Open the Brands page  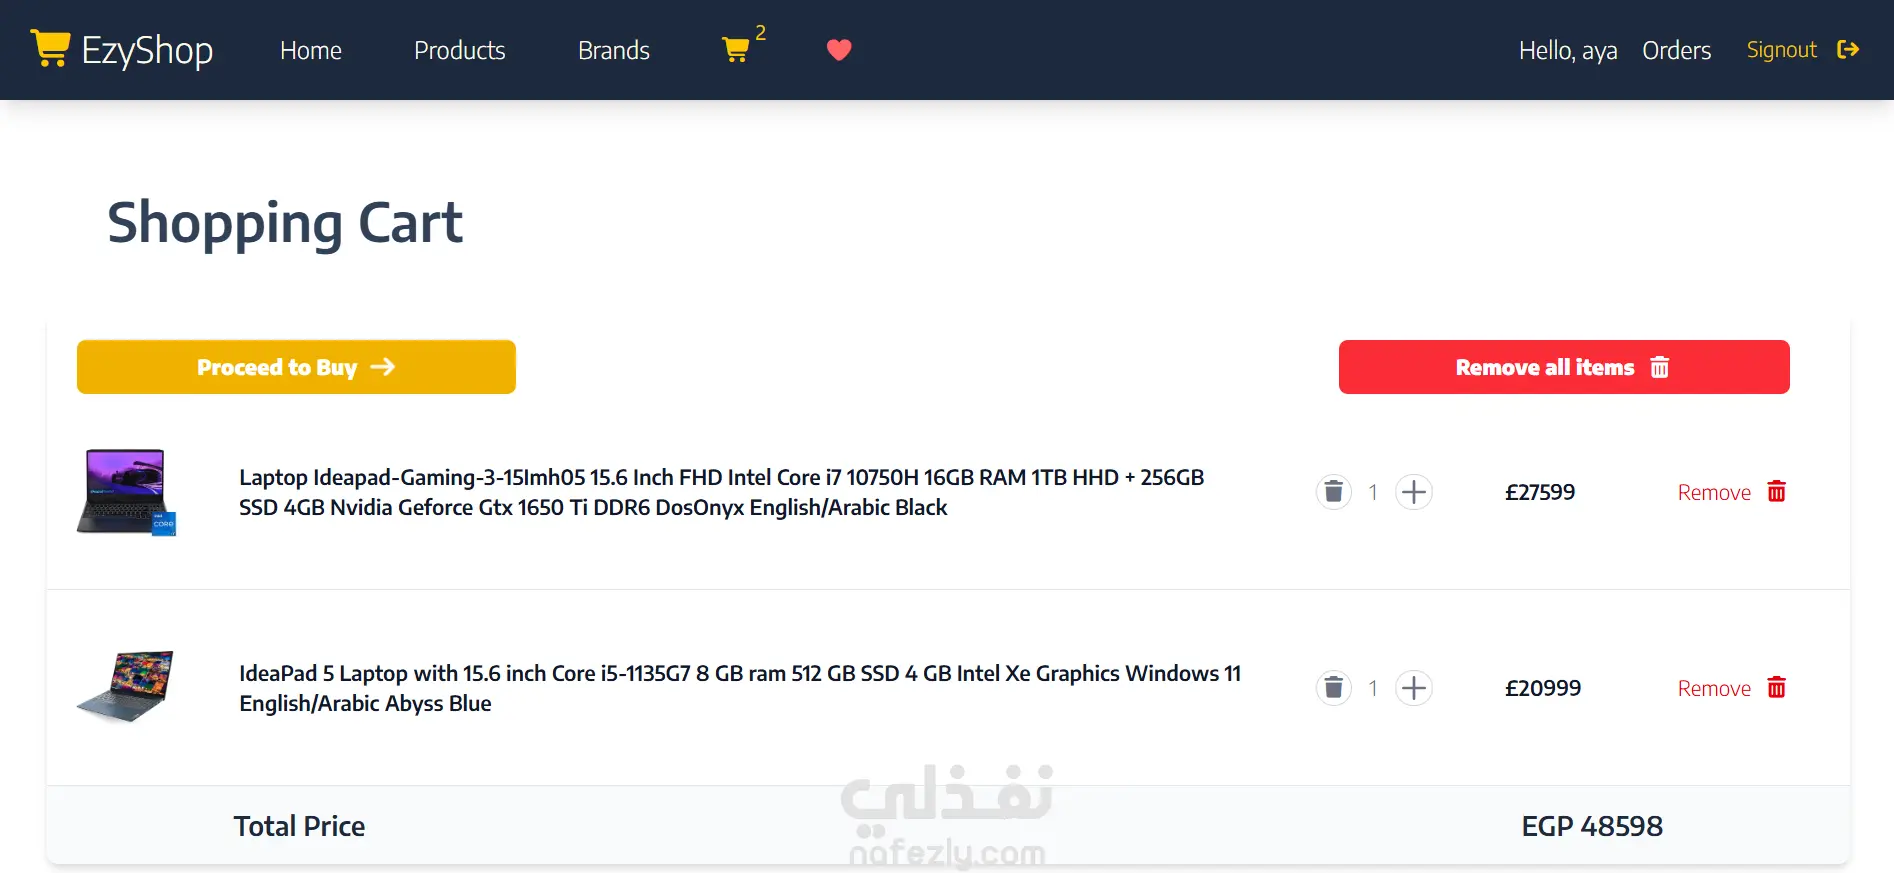pyautogui.click(x=614, y=50)
